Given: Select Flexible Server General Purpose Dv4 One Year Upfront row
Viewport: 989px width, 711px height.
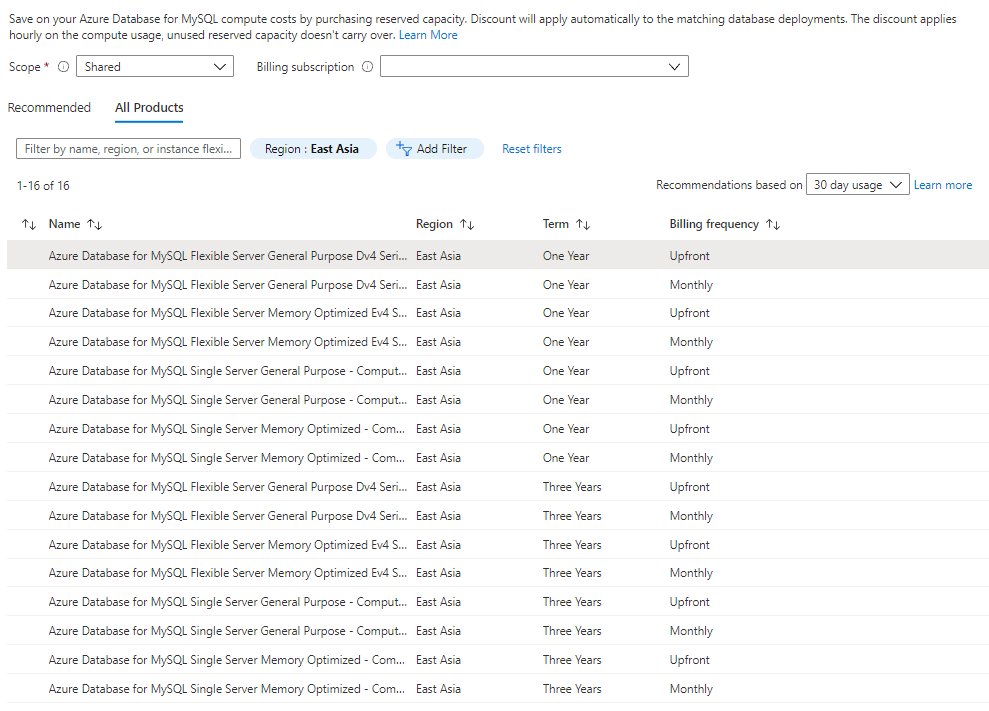Looking at the screenshot, I should 498,255.
